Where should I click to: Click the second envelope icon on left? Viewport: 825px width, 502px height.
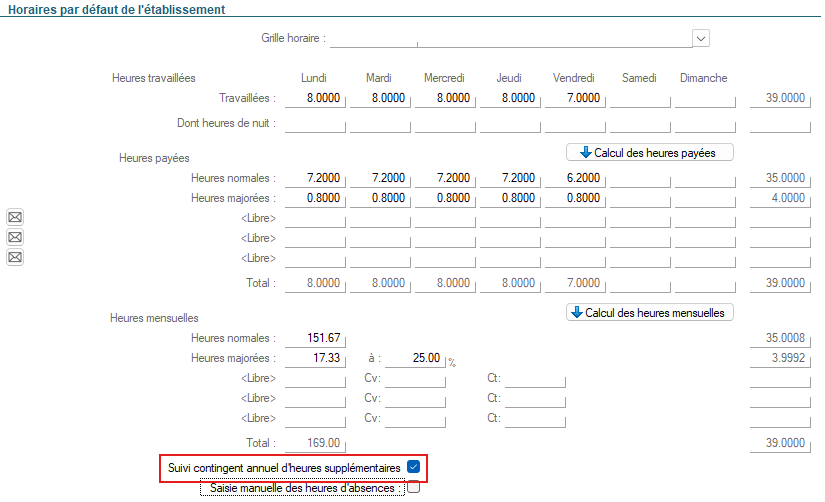15,238
